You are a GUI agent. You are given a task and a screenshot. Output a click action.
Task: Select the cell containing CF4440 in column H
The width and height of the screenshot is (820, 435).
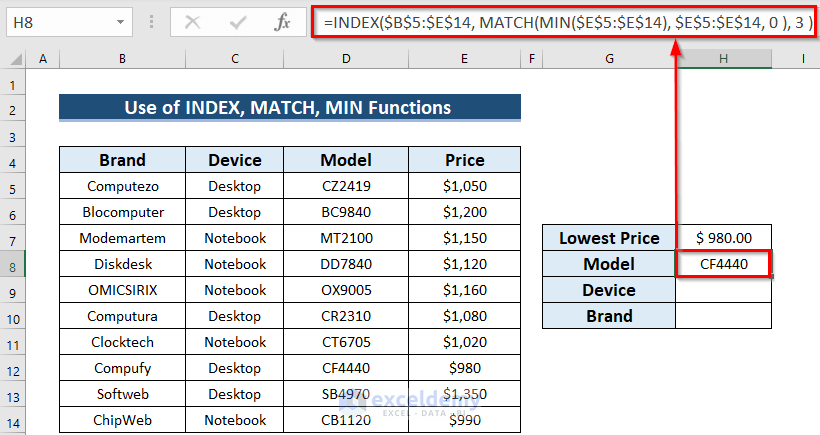[x=723, y=264]
